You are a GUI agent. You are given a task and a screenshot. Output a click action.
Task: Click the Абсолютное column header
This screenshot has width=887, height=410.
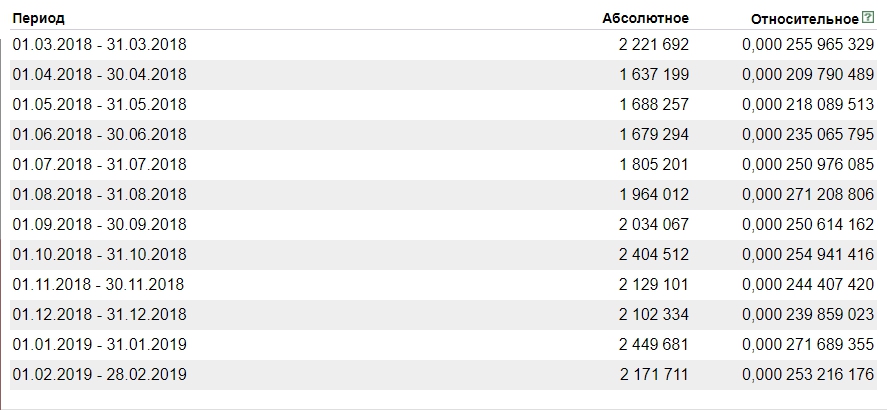645,18
